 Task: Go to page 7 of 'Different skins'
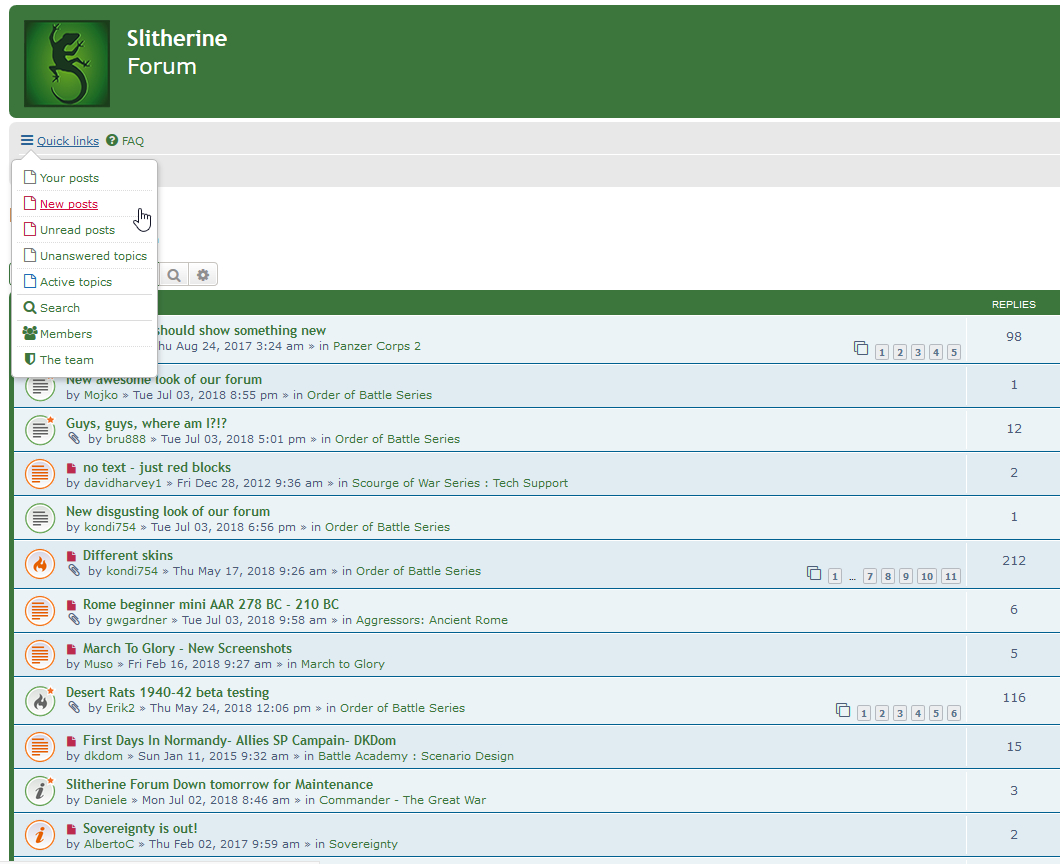click(869, 577)
